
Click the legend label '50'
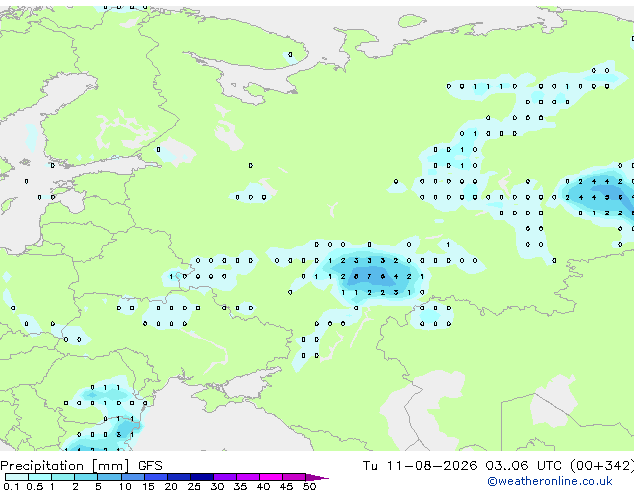[309, 486]
